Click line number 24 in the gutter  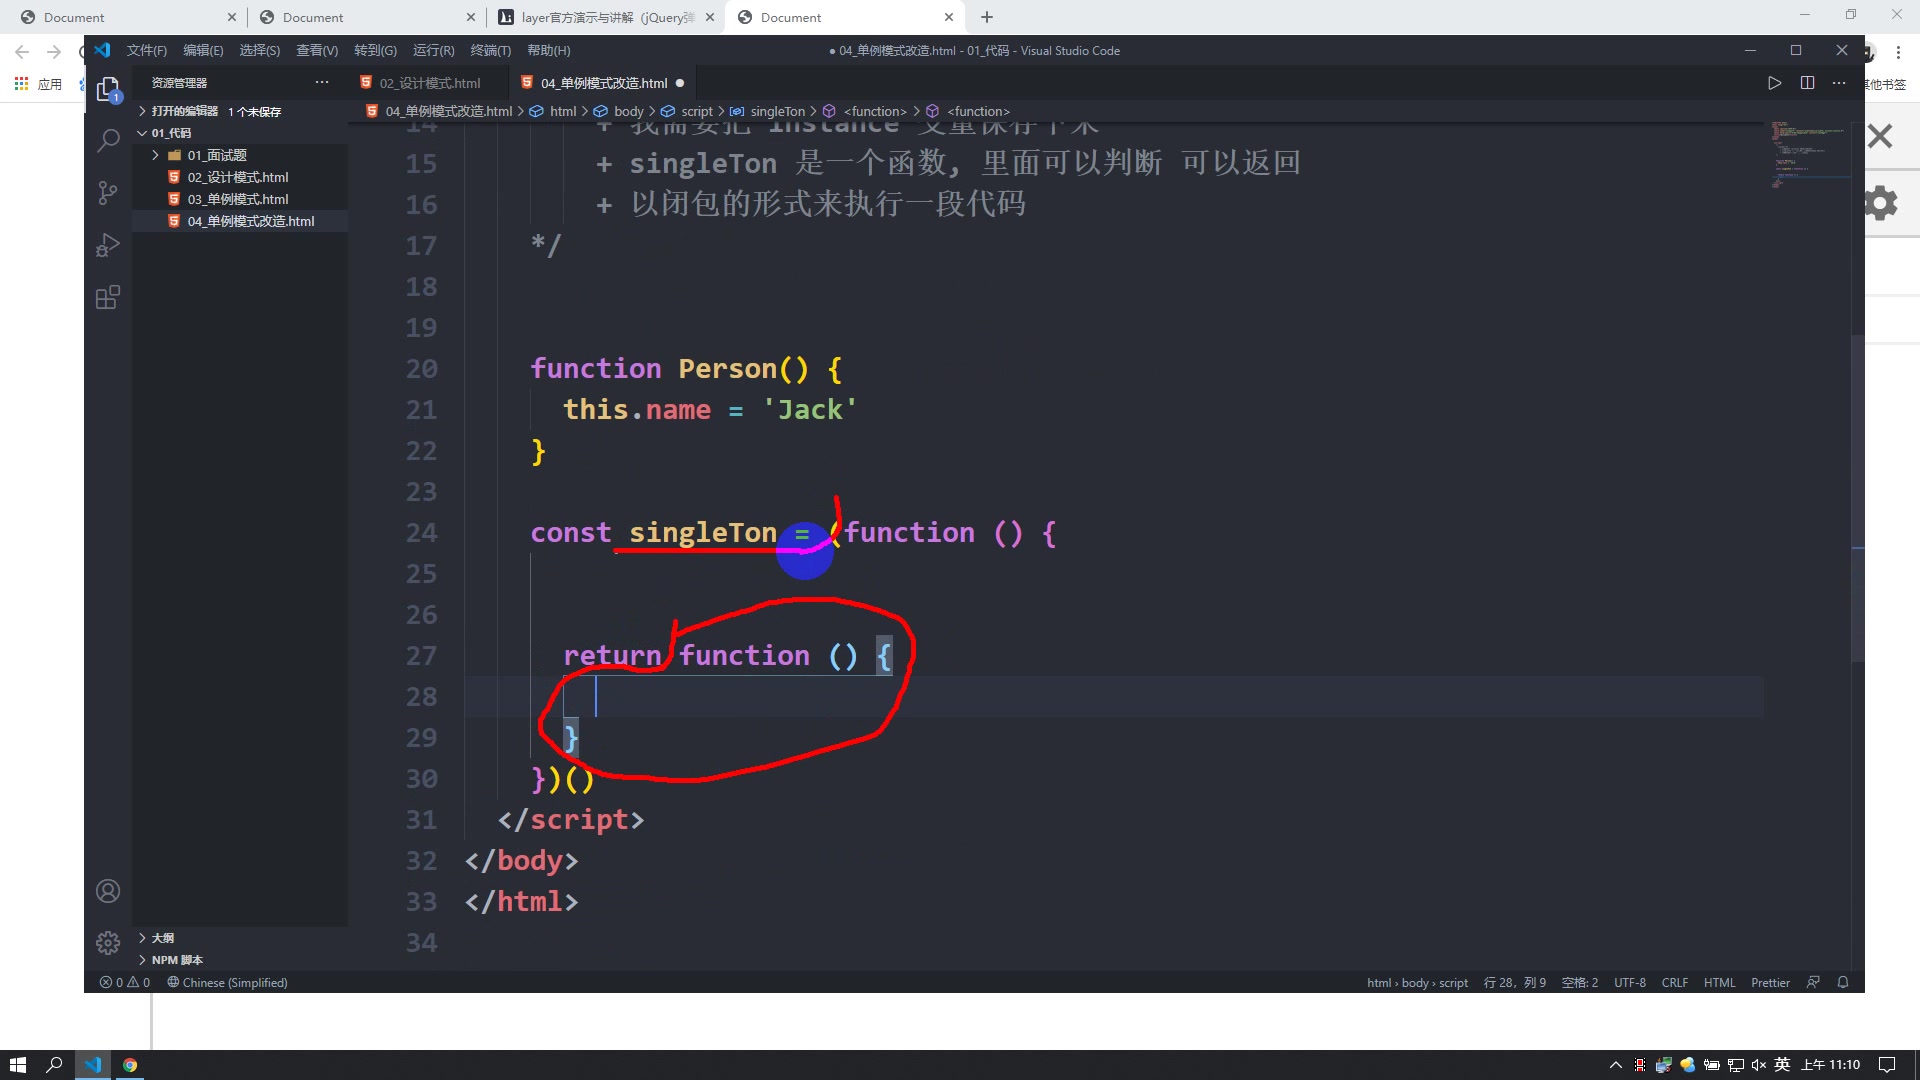[421, 532]
